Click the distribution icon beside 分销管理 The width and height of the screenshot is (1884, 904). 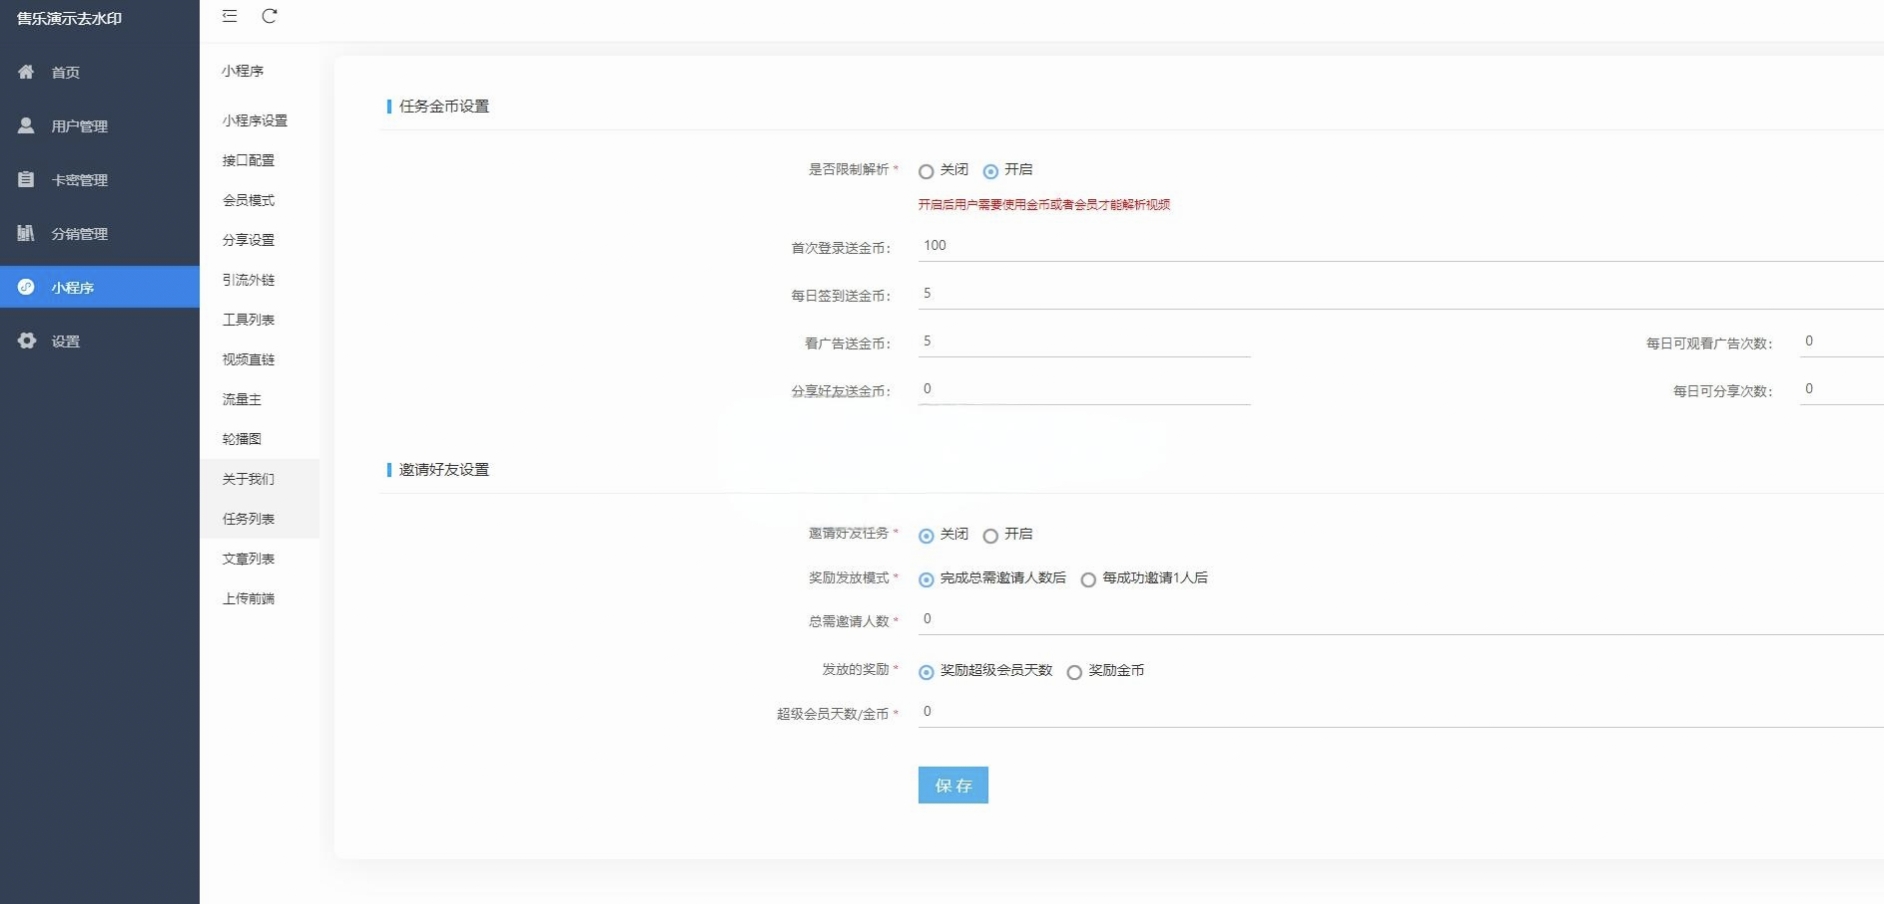coord(26,233)
